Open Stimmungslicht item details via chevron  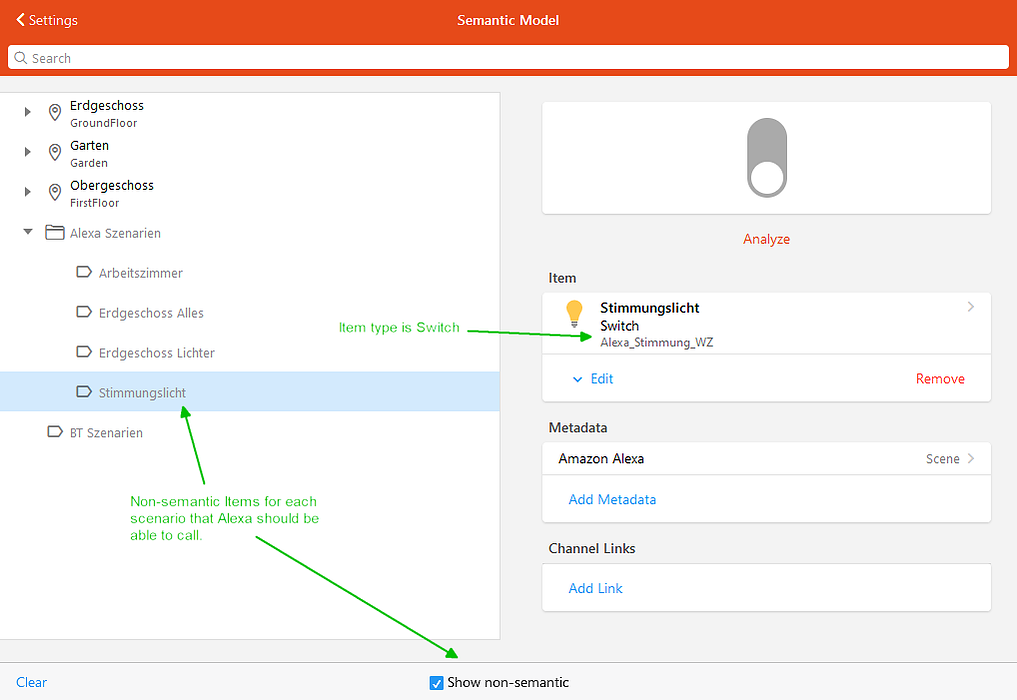[x=970, y=307]
